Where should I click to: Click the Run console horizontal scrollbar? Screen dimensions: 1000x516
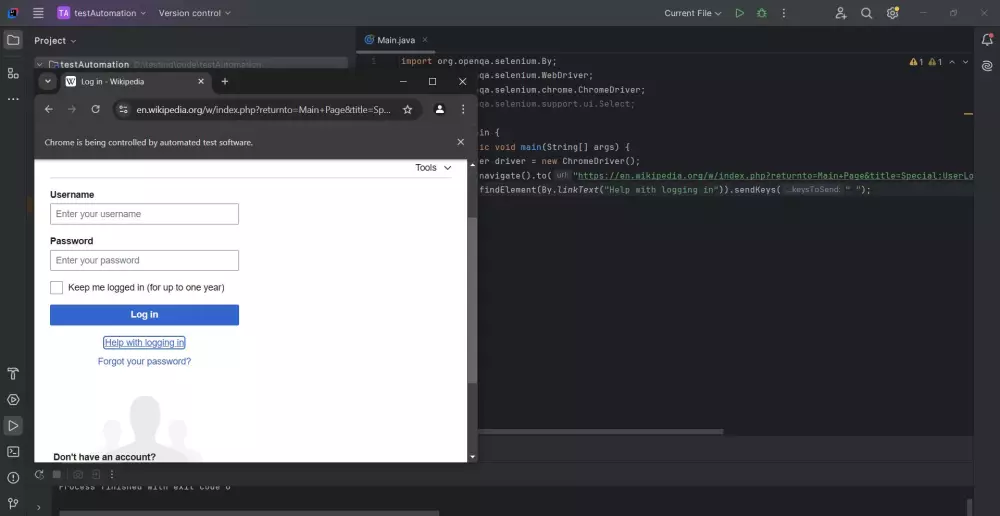tap(249, 512)
